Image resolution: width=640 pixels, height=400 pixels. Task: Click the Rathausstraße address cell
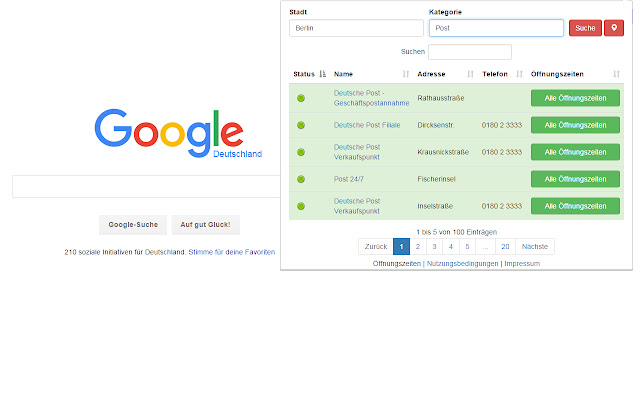[x=441, y=98]
